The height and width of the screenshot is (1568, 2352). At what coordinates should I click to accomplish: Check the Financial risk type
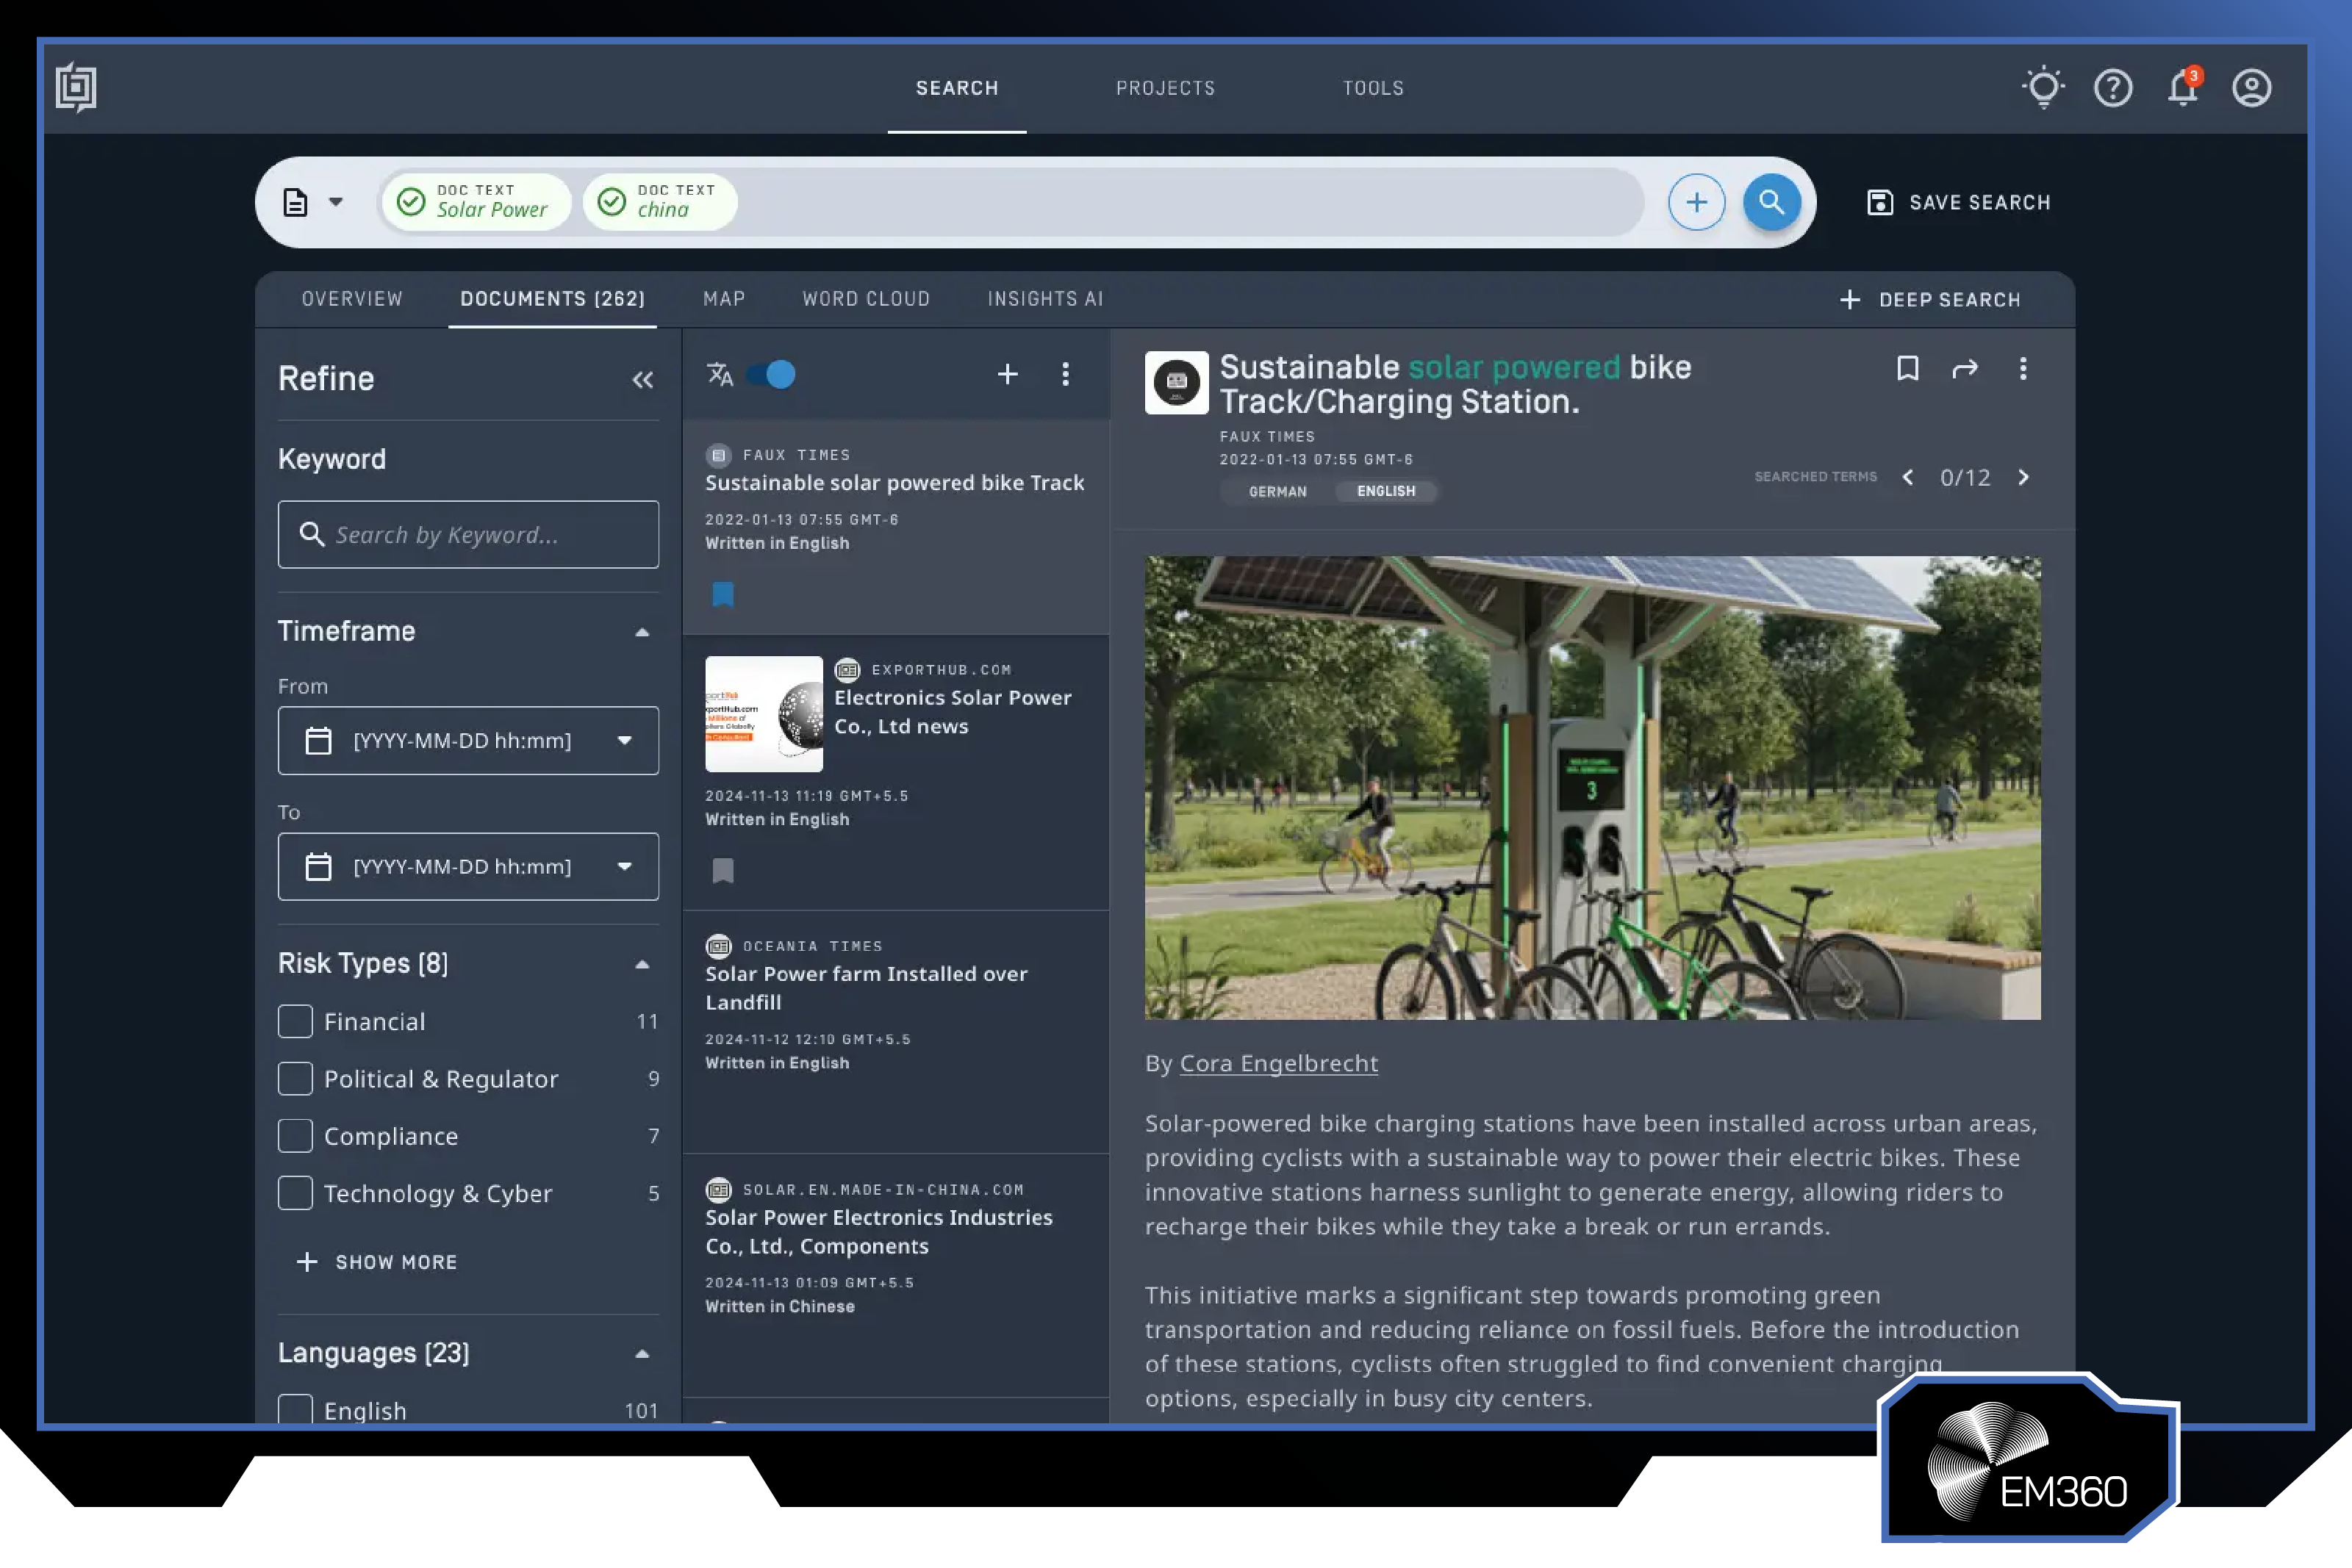coord(295,1021)
